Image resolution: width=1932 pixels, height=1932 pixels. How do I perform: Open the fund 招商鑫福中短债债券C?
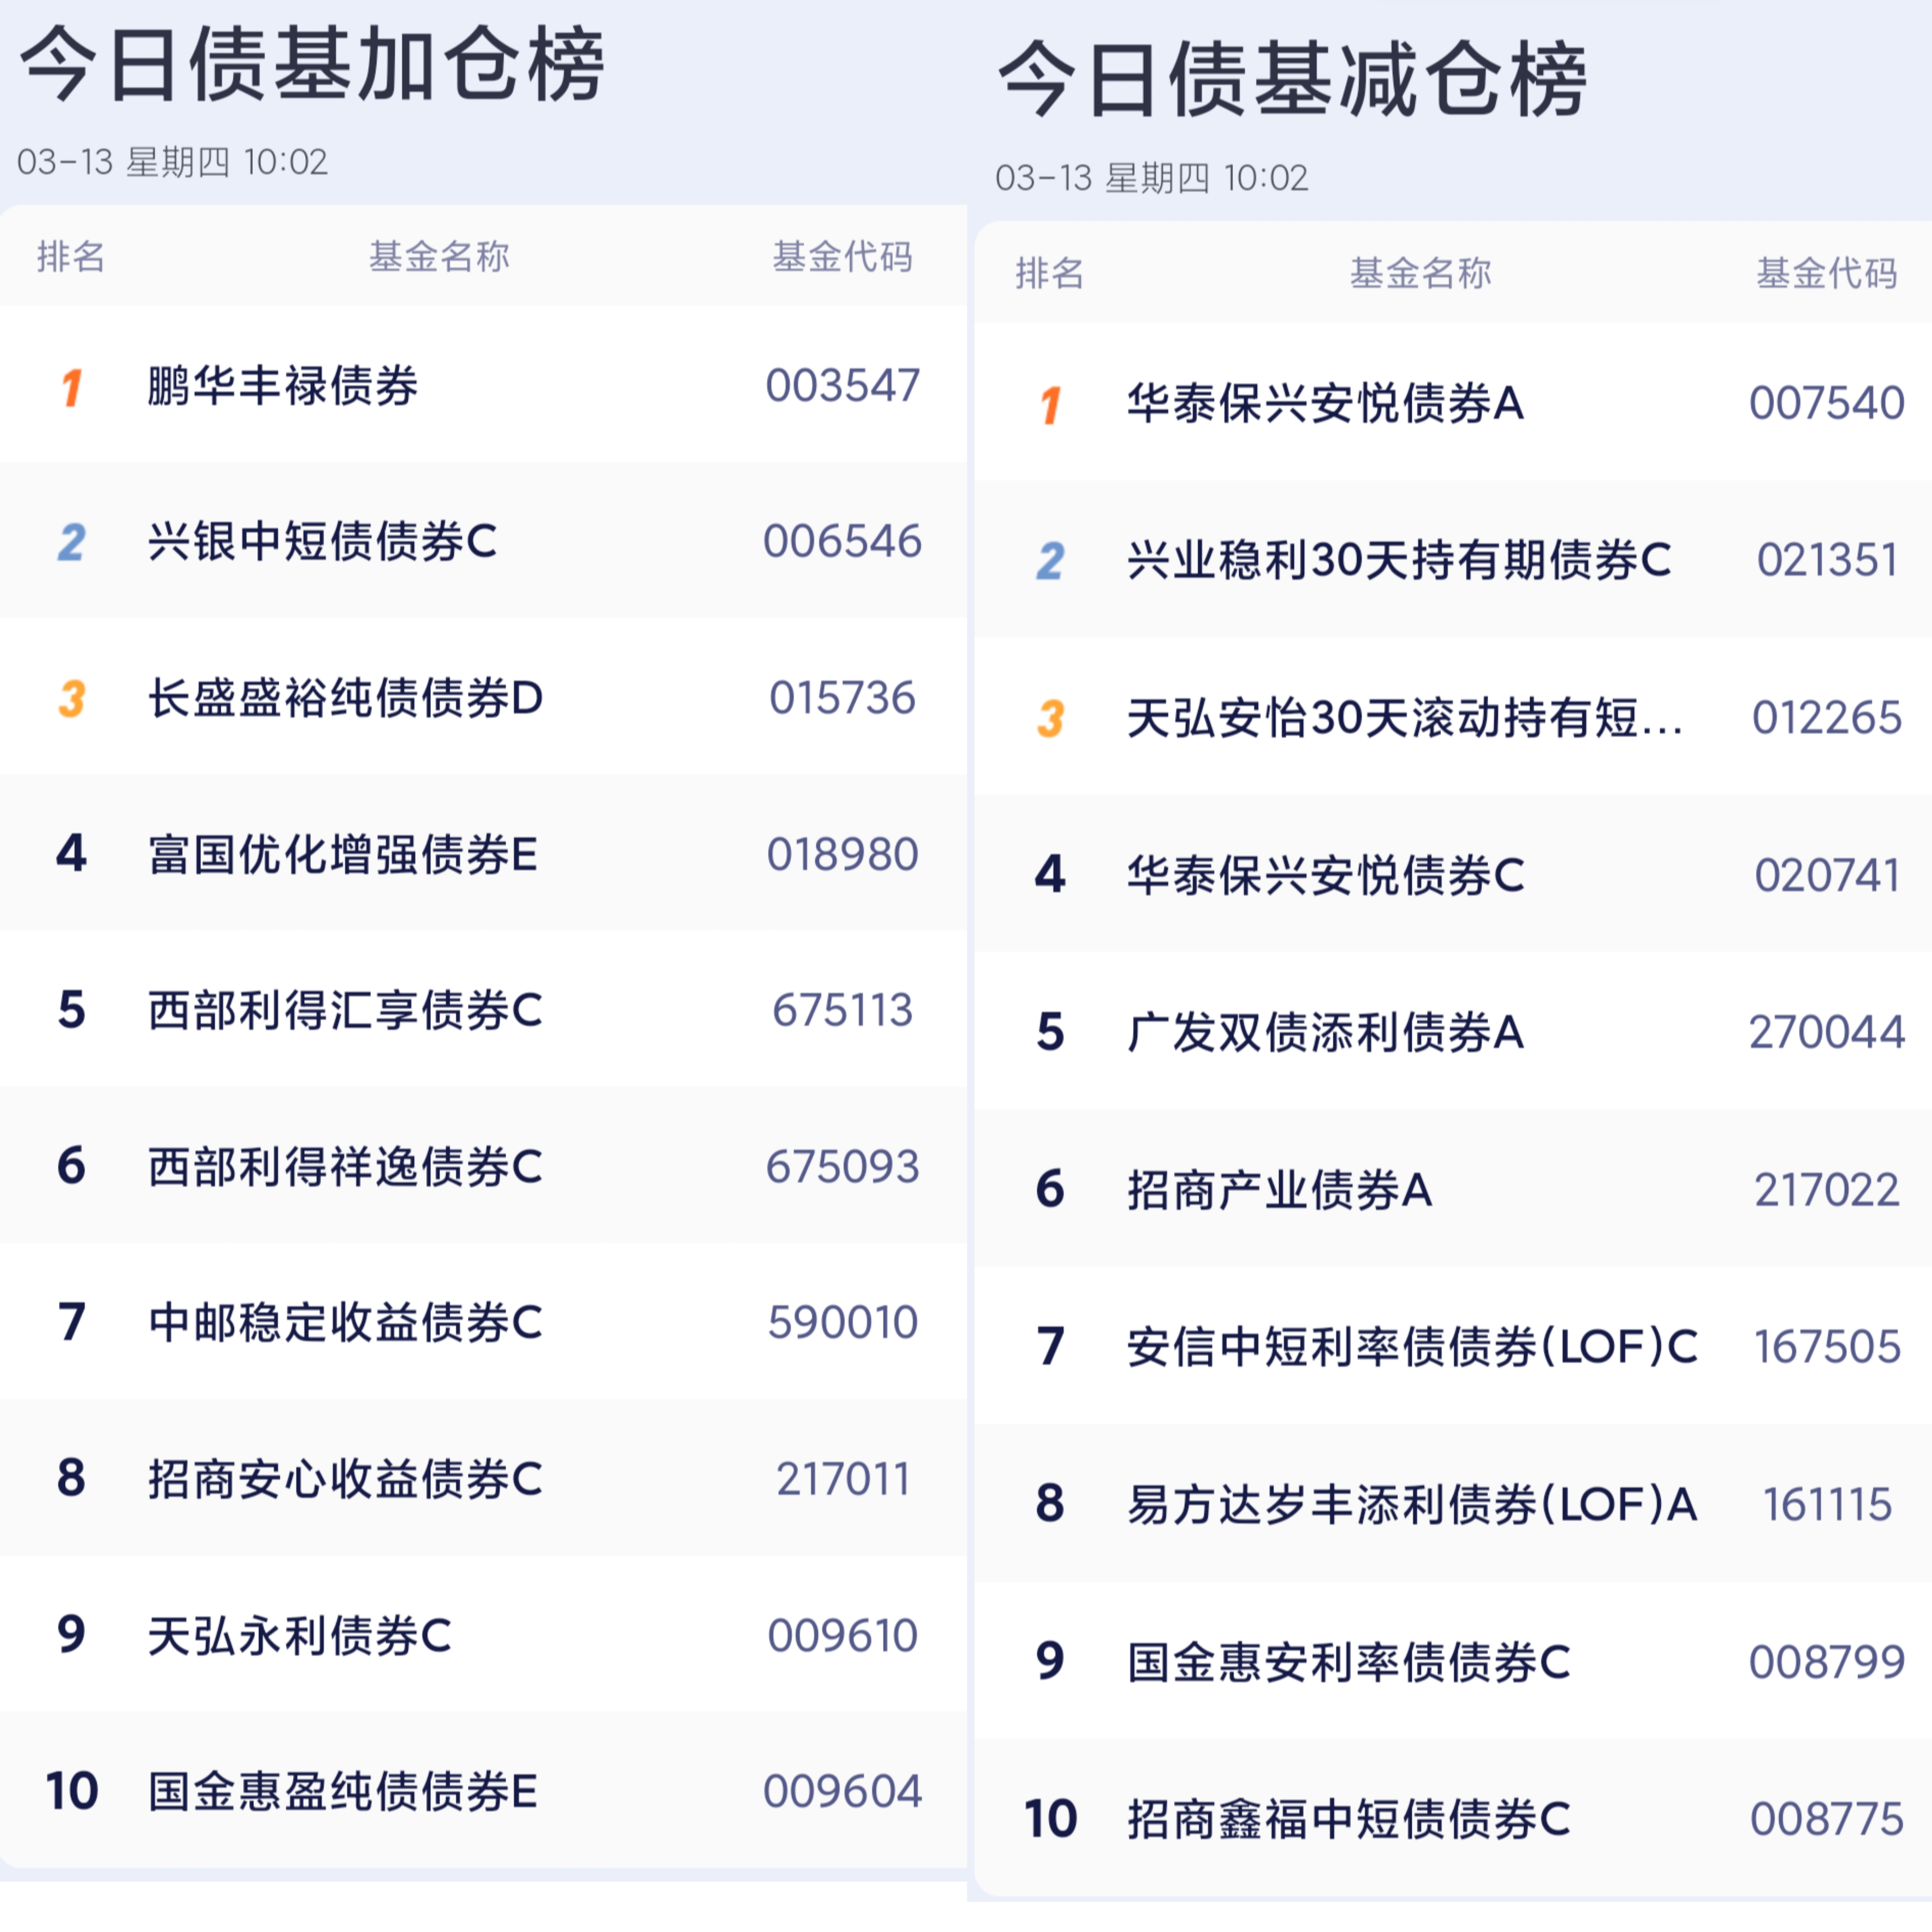[x=1348, y=1819]
